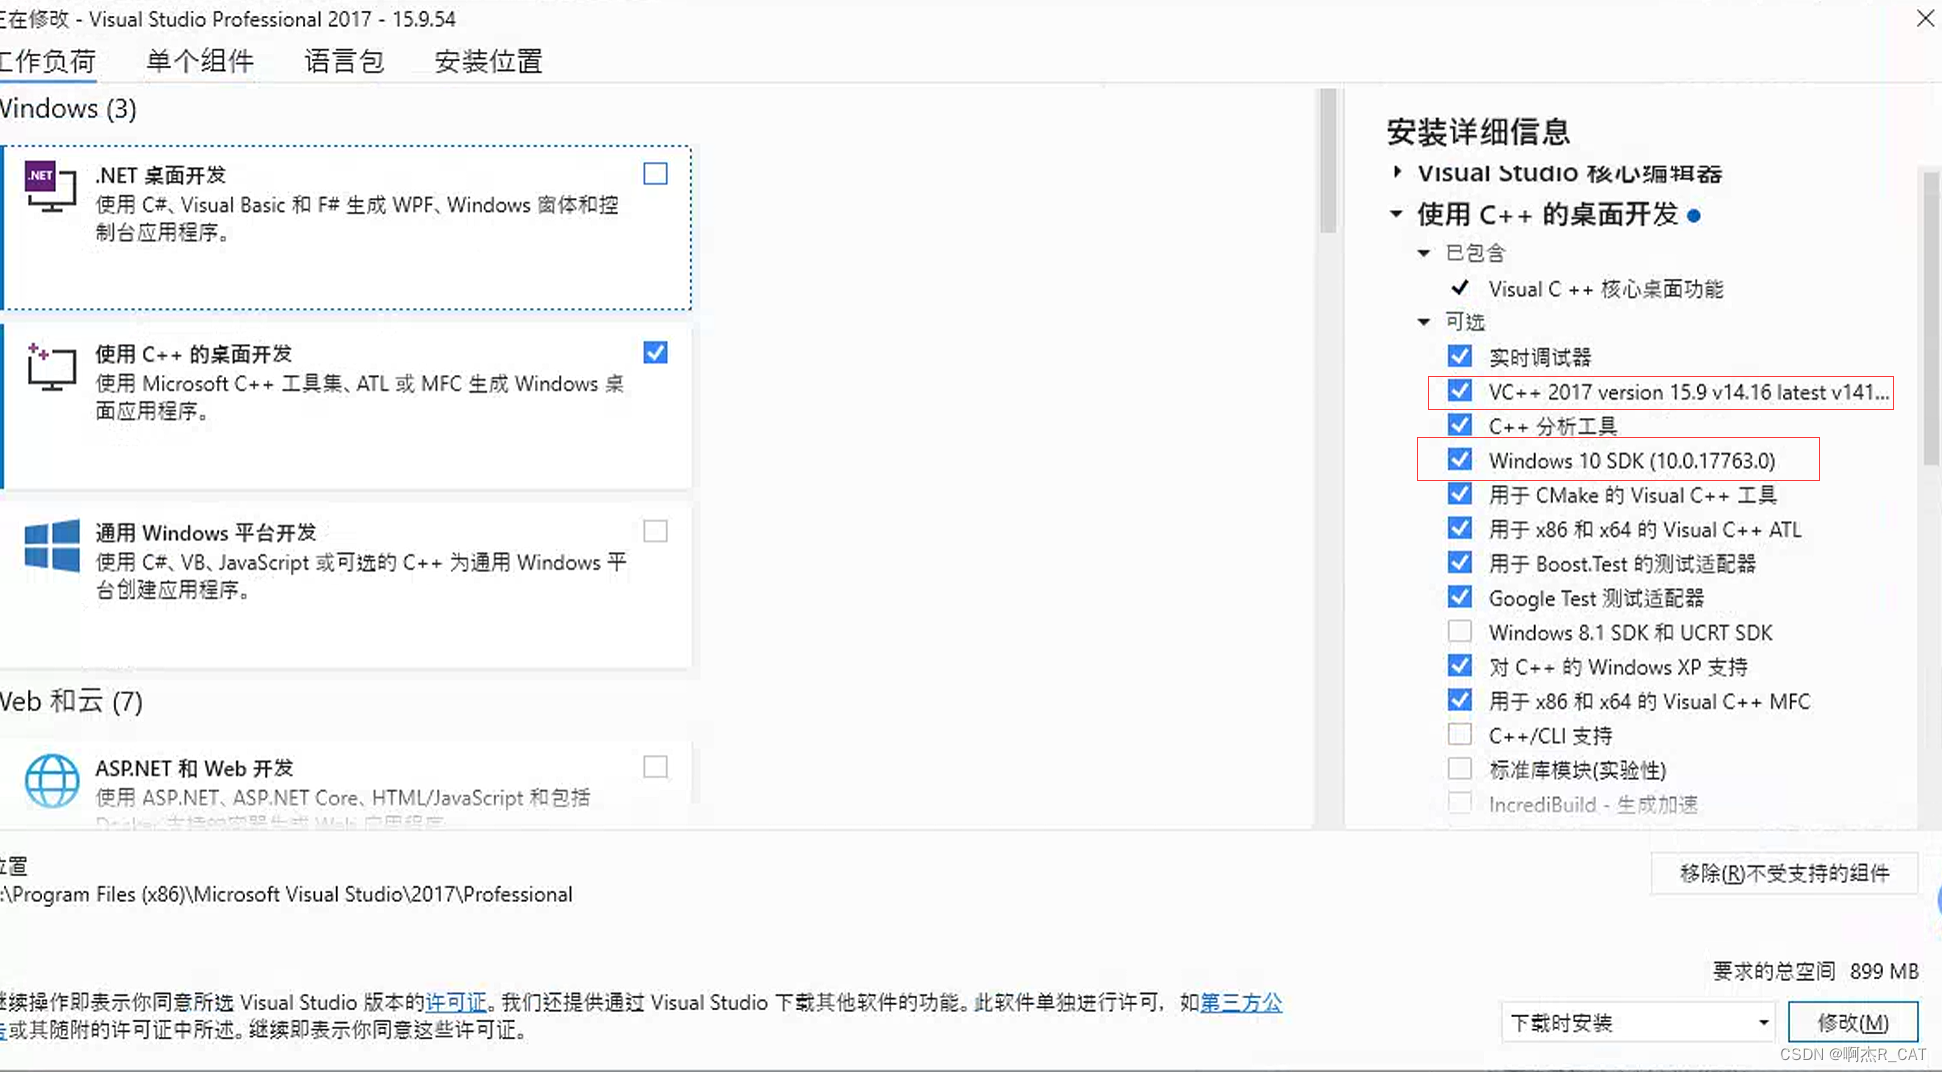Click the 移除(R)不受支持的组件 button
Image resolution: width=1942 pixels, height=1072 pixels.
tap(1784, 873)
